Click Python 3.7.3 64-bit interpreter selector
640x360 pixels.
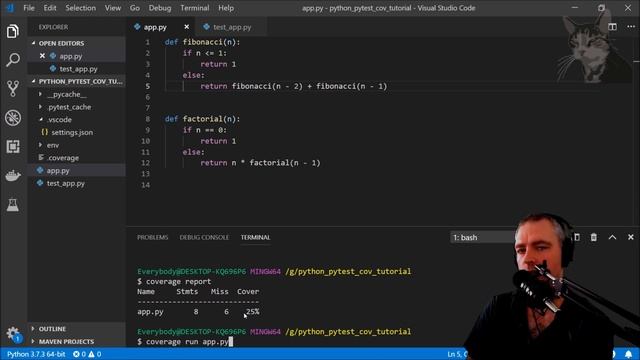[x=36, y=354]
